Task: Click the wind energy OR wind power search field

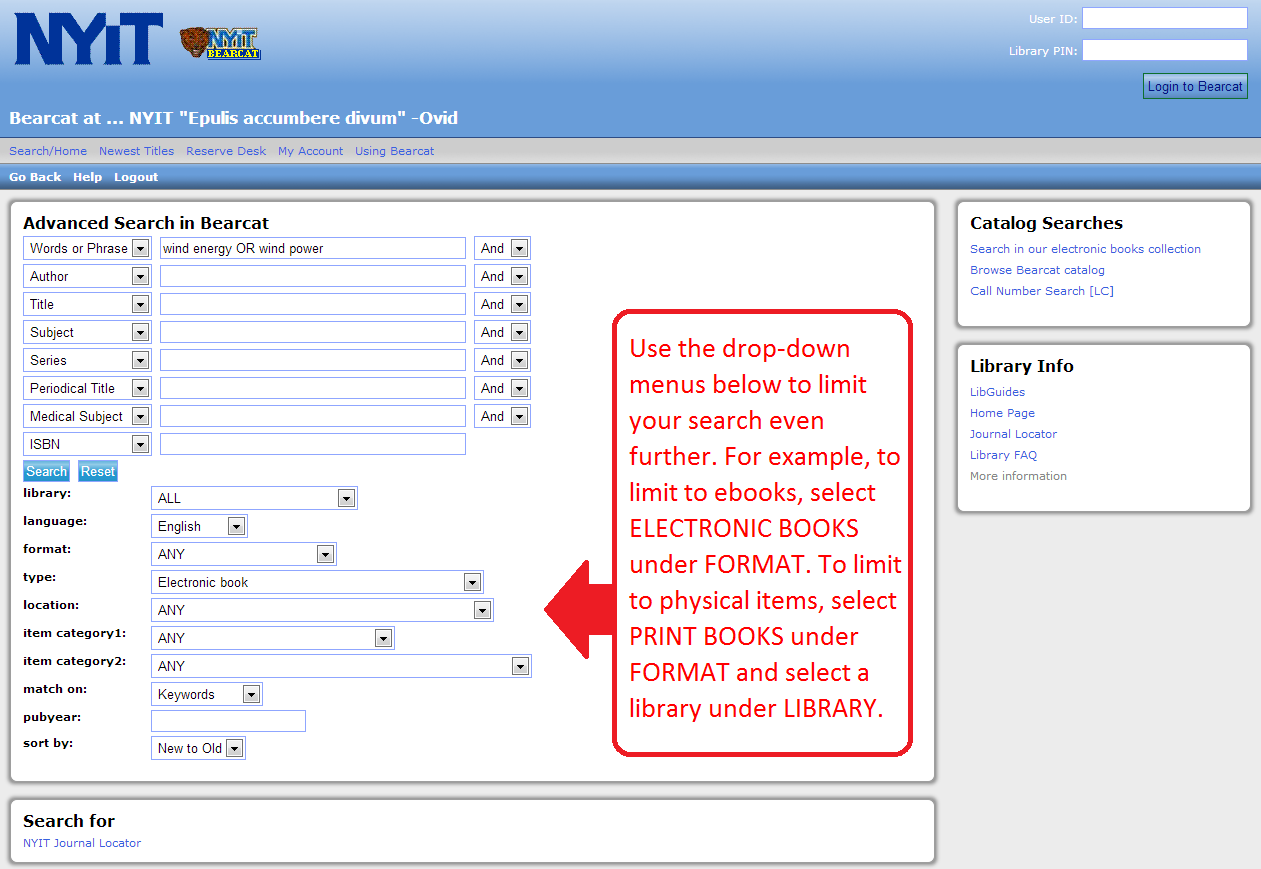Action: coord(313,248)
